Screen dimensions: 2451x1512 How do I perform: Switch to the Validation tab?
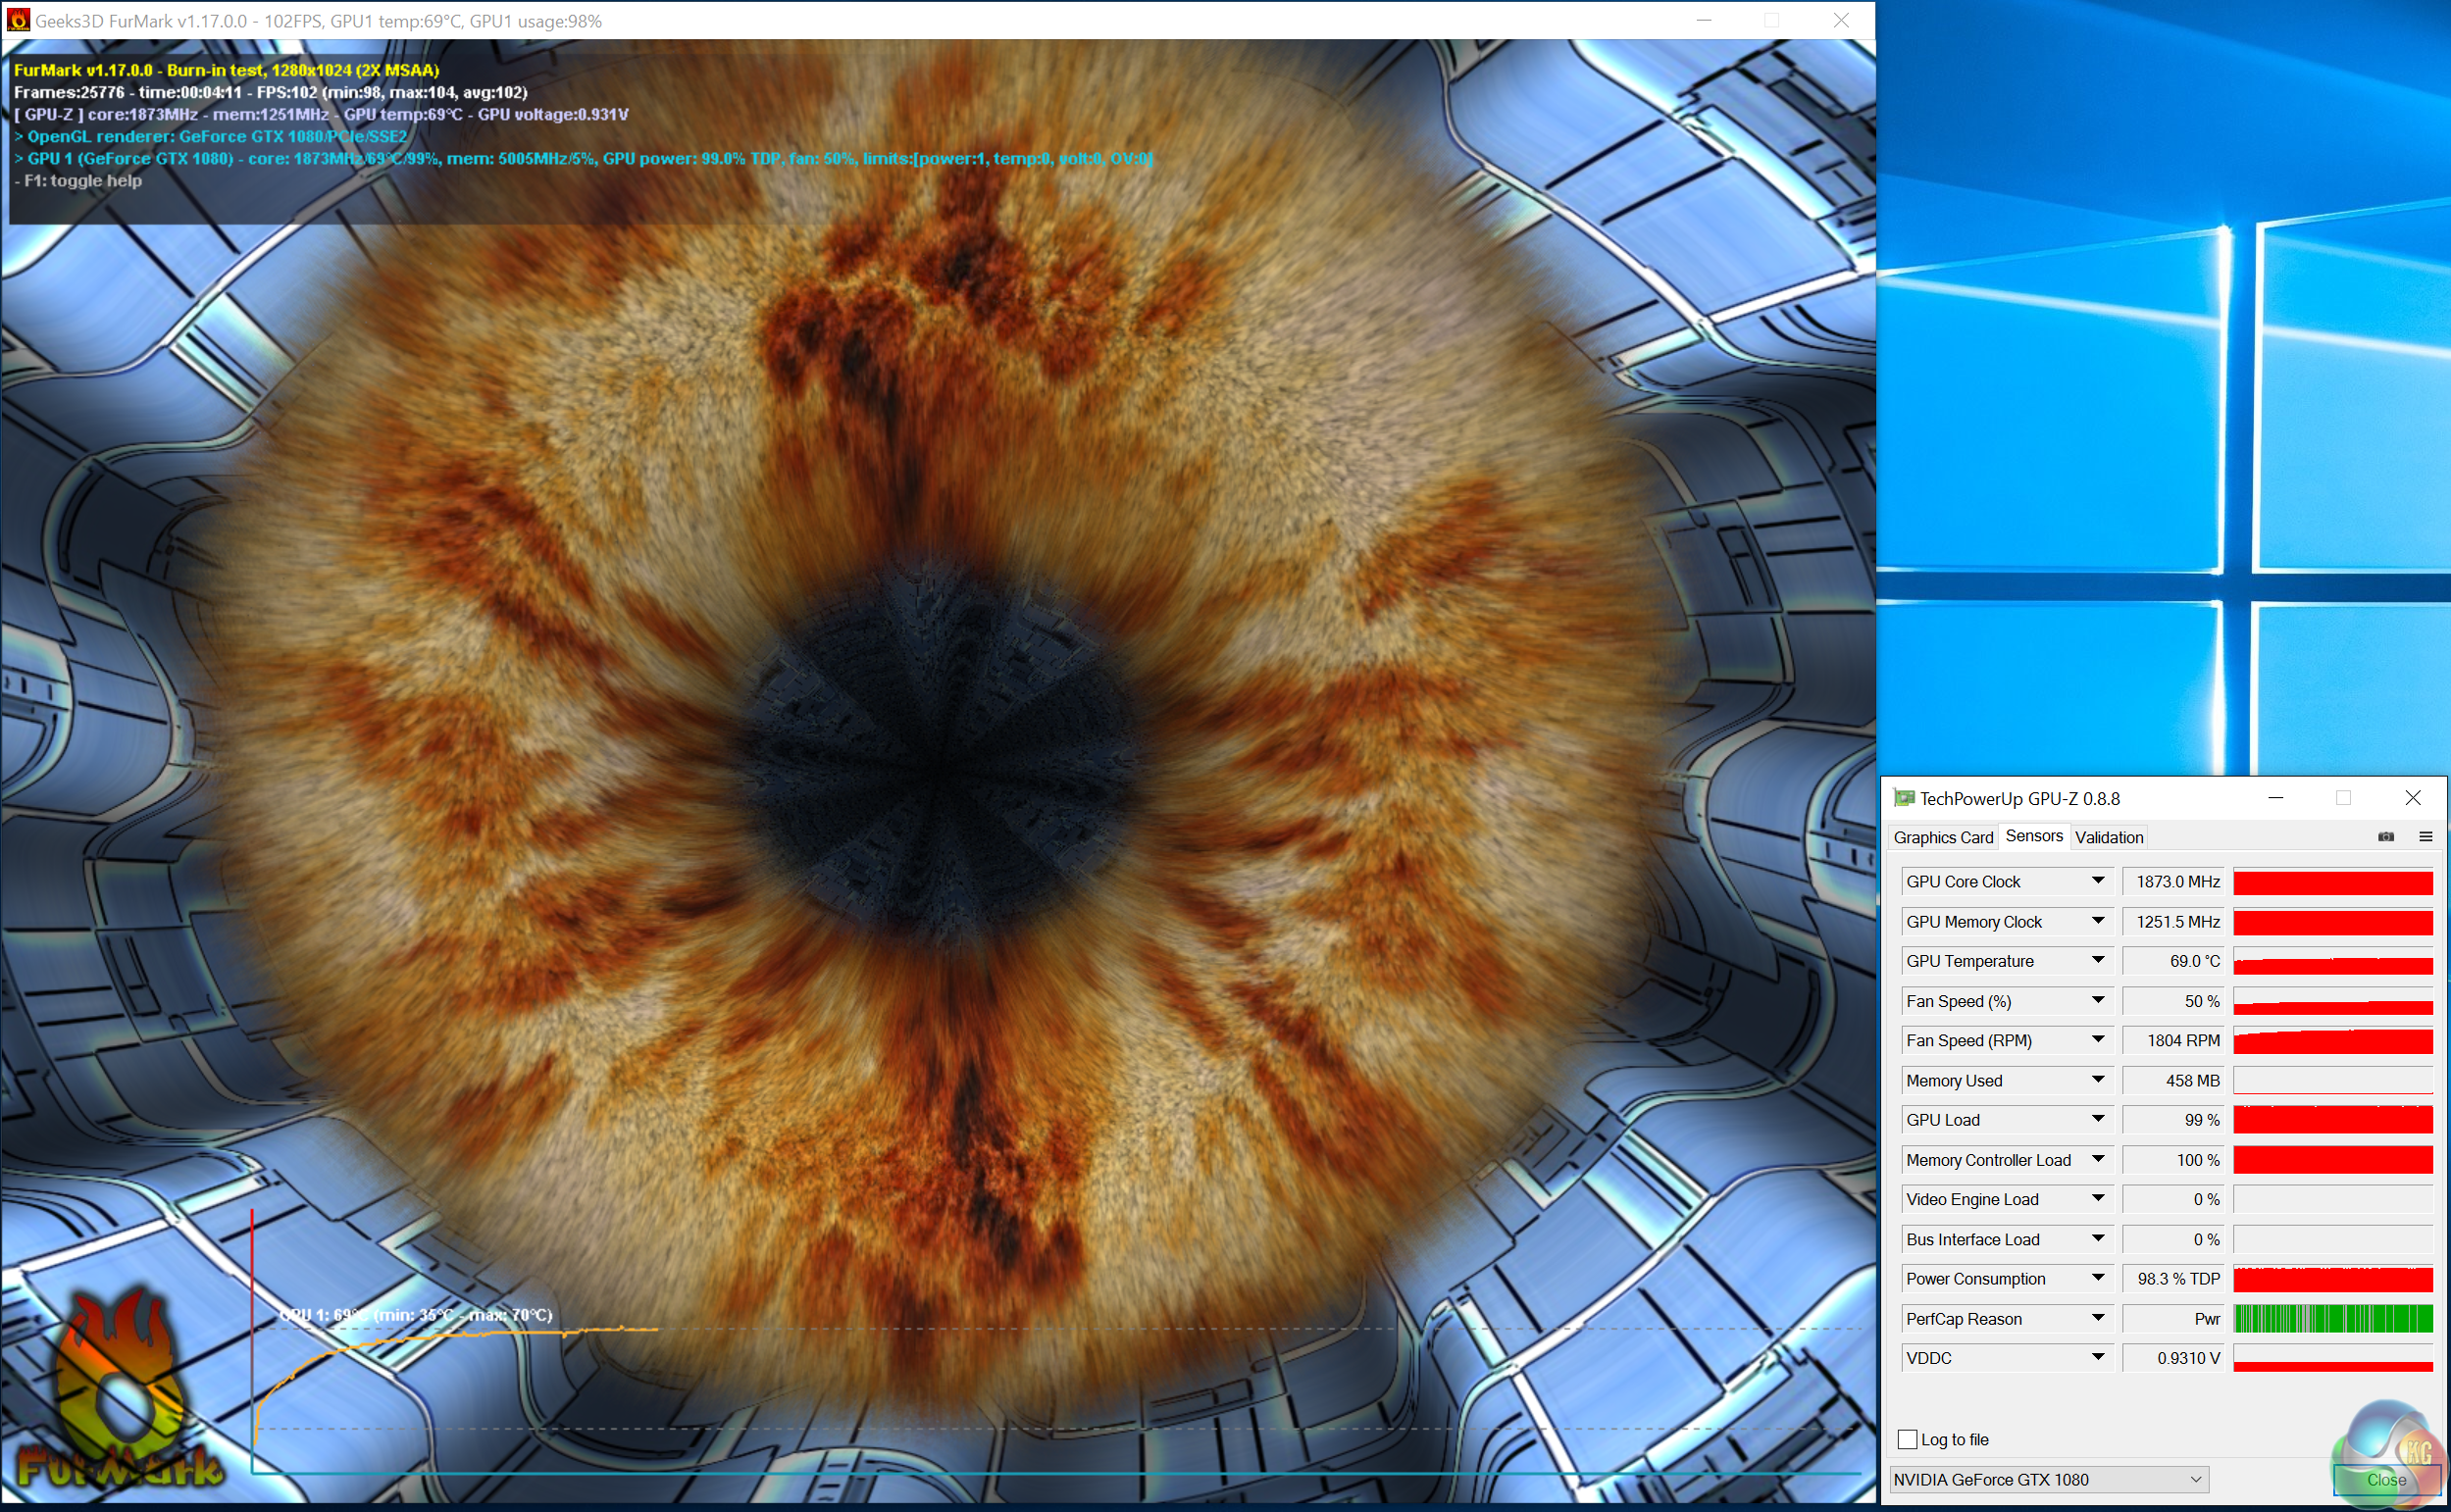(2108, 837)
